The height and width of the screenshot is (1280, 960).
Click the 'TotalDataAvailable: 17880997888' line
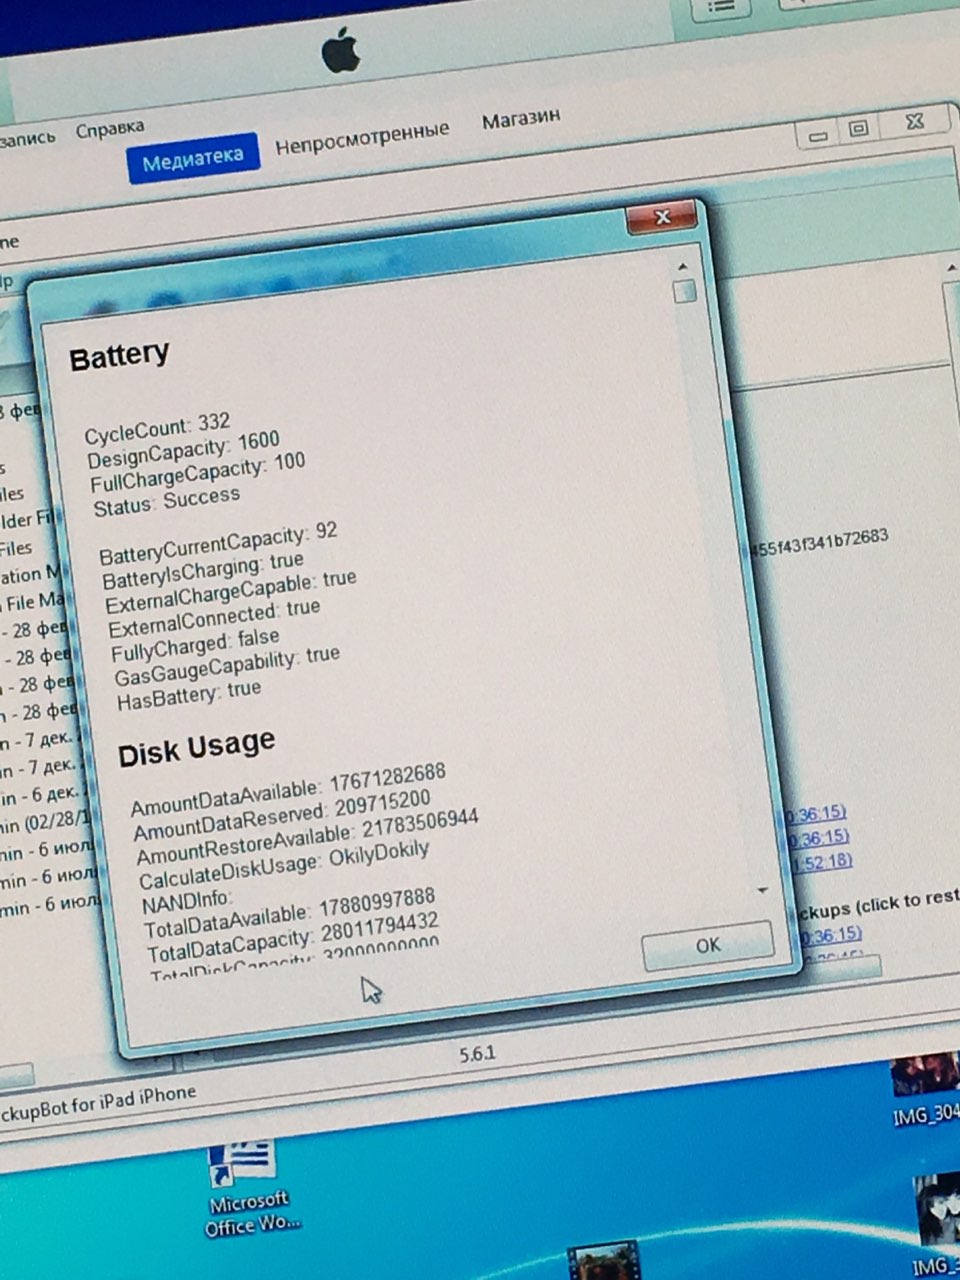tap(290, 914)
